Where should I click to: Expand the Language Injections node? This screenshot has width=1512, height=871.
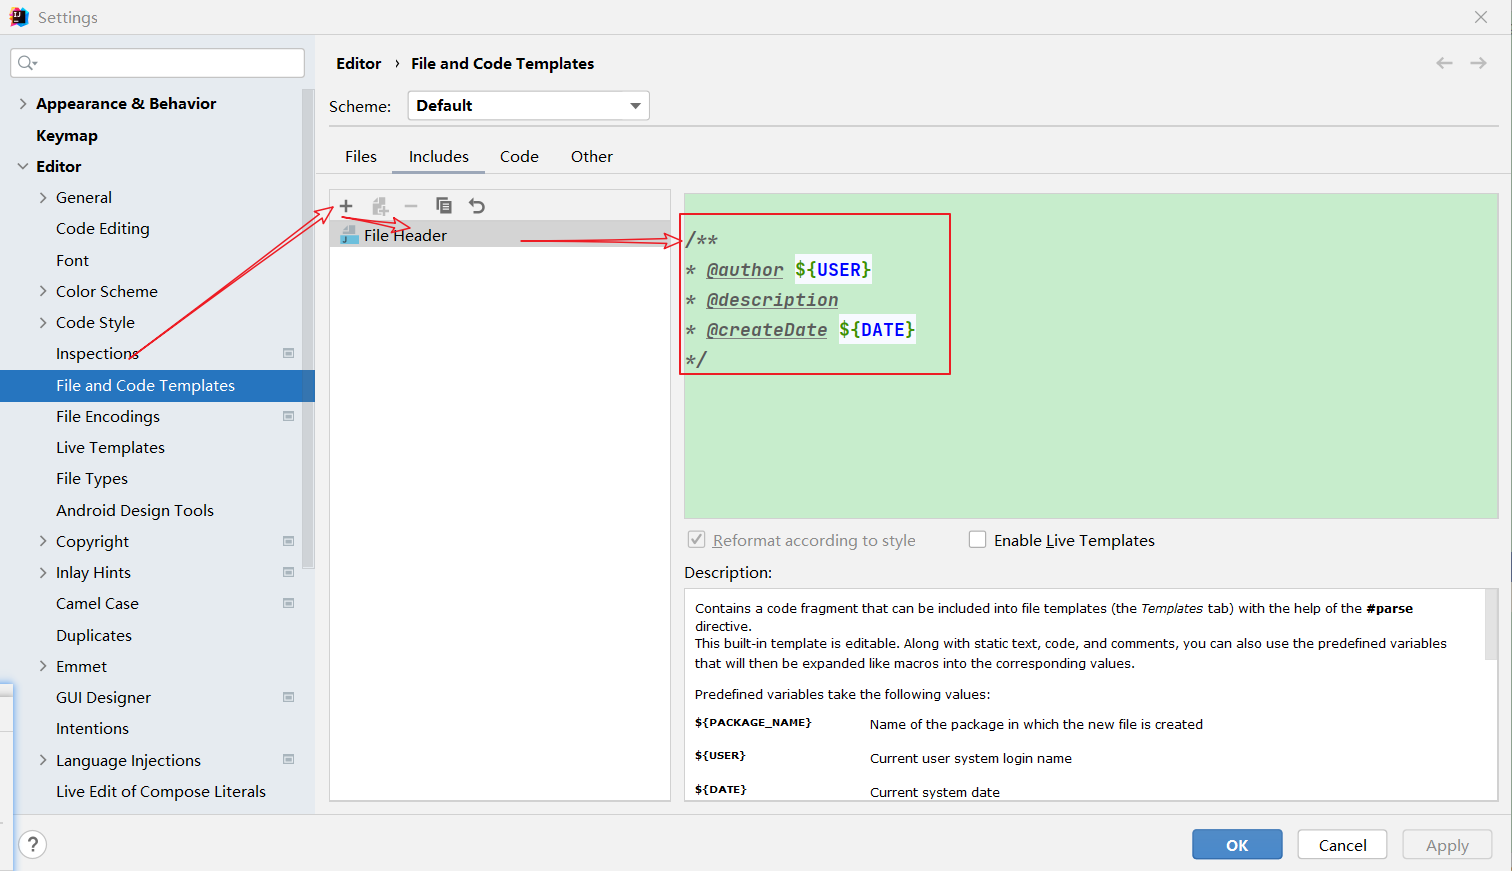tap(43, 760)
